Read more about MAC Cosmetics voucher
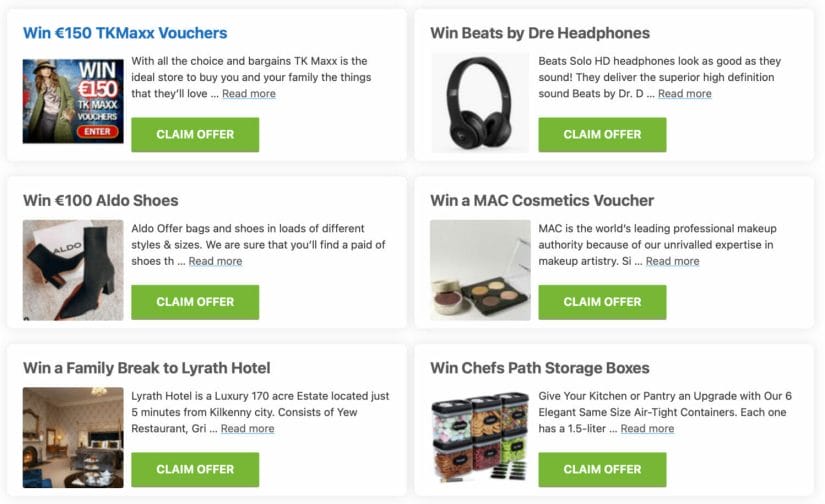825x504 pixels. [x=672, y=261]
